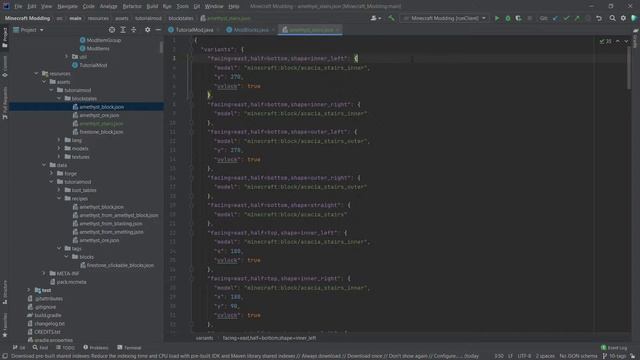Screen dimensions: 640x360
Task: Open amethyst_ore.json in blockstates
Action: point(99,115)
